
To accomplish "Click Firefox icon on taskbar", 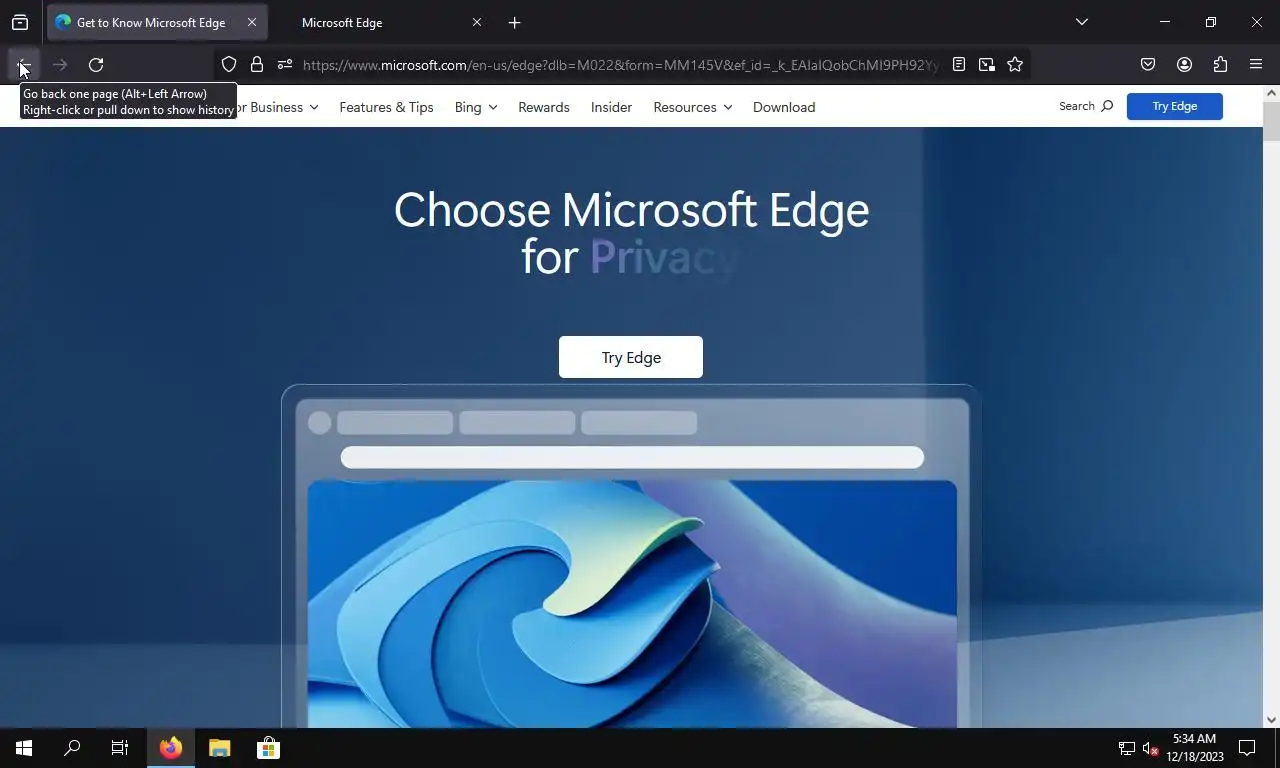I will point(171,748).
